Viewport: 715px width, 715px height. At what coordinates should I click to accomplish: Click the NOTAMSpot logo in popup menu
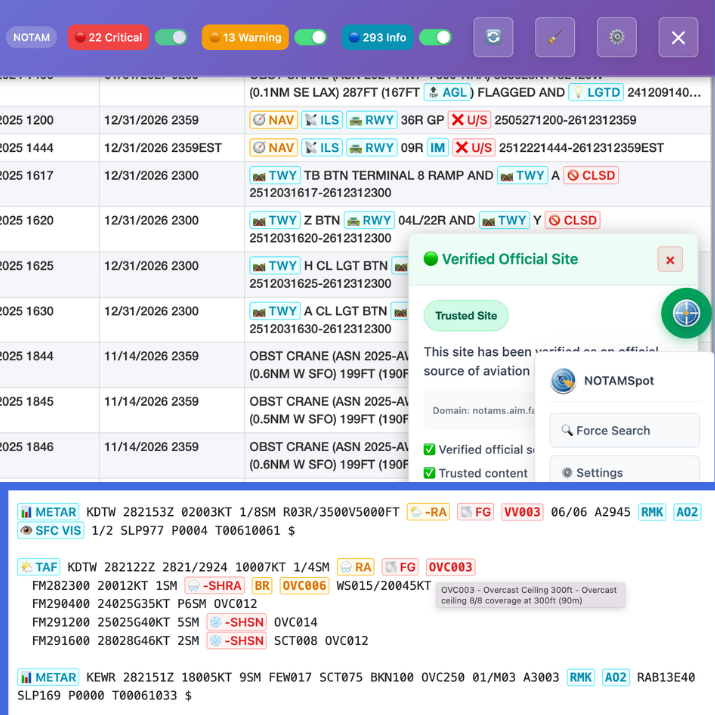(x=563, y=381)
